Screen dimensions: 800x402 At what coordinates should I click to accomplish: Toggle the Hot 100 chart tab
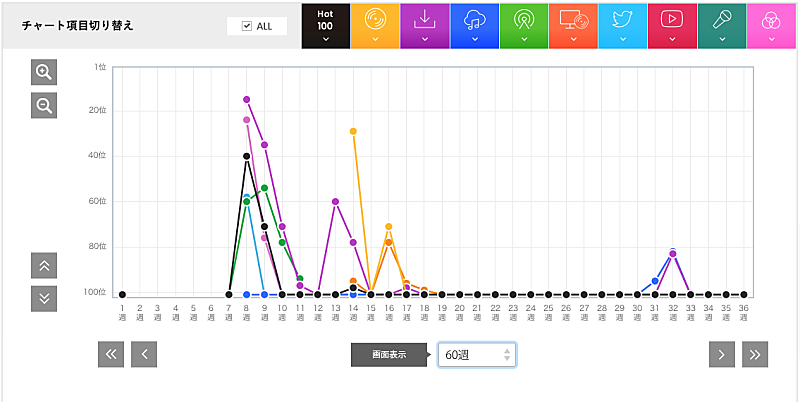tap(325, 25)
